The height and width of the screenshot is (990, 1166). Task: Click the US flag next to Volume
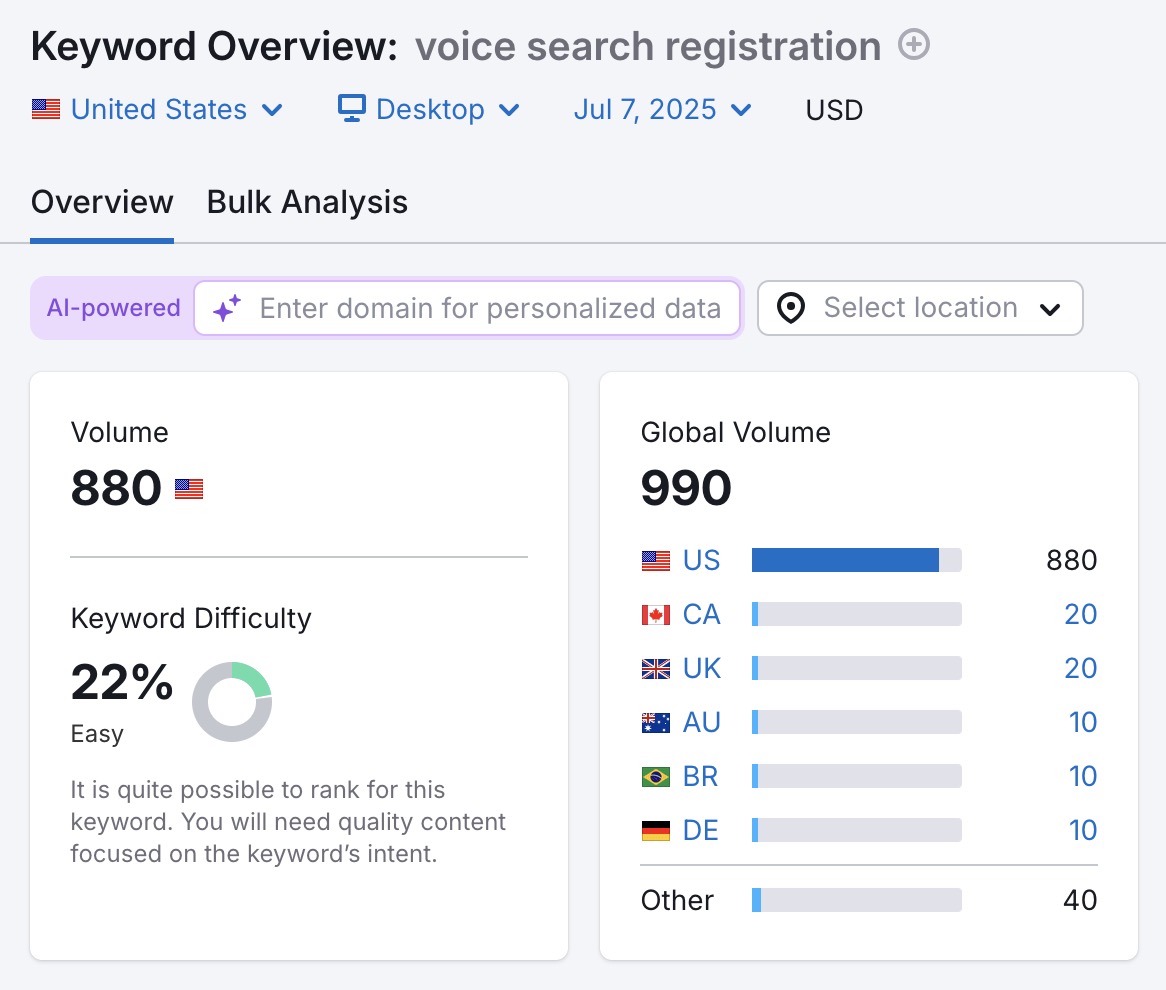pyautogui.click(x=188, y=489)
